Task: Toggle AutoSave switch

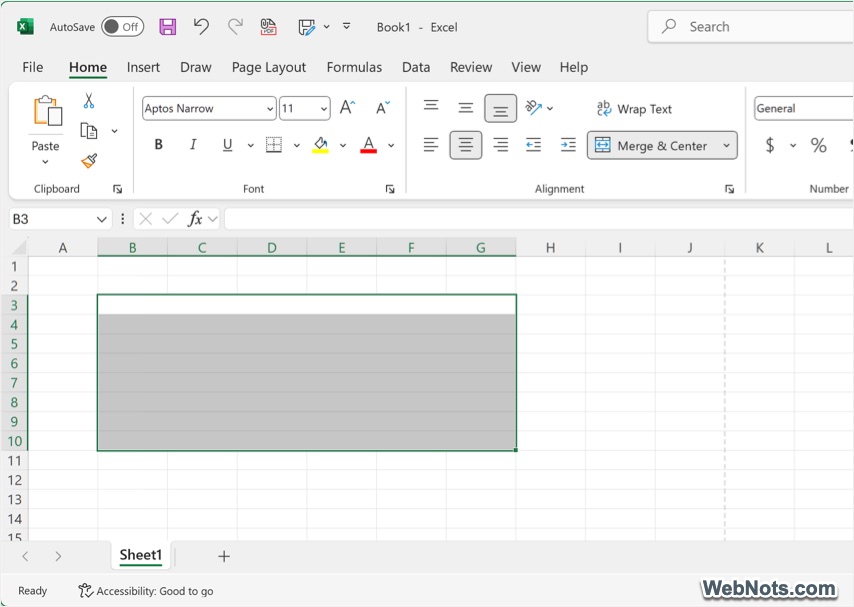Action: [123, 27]
